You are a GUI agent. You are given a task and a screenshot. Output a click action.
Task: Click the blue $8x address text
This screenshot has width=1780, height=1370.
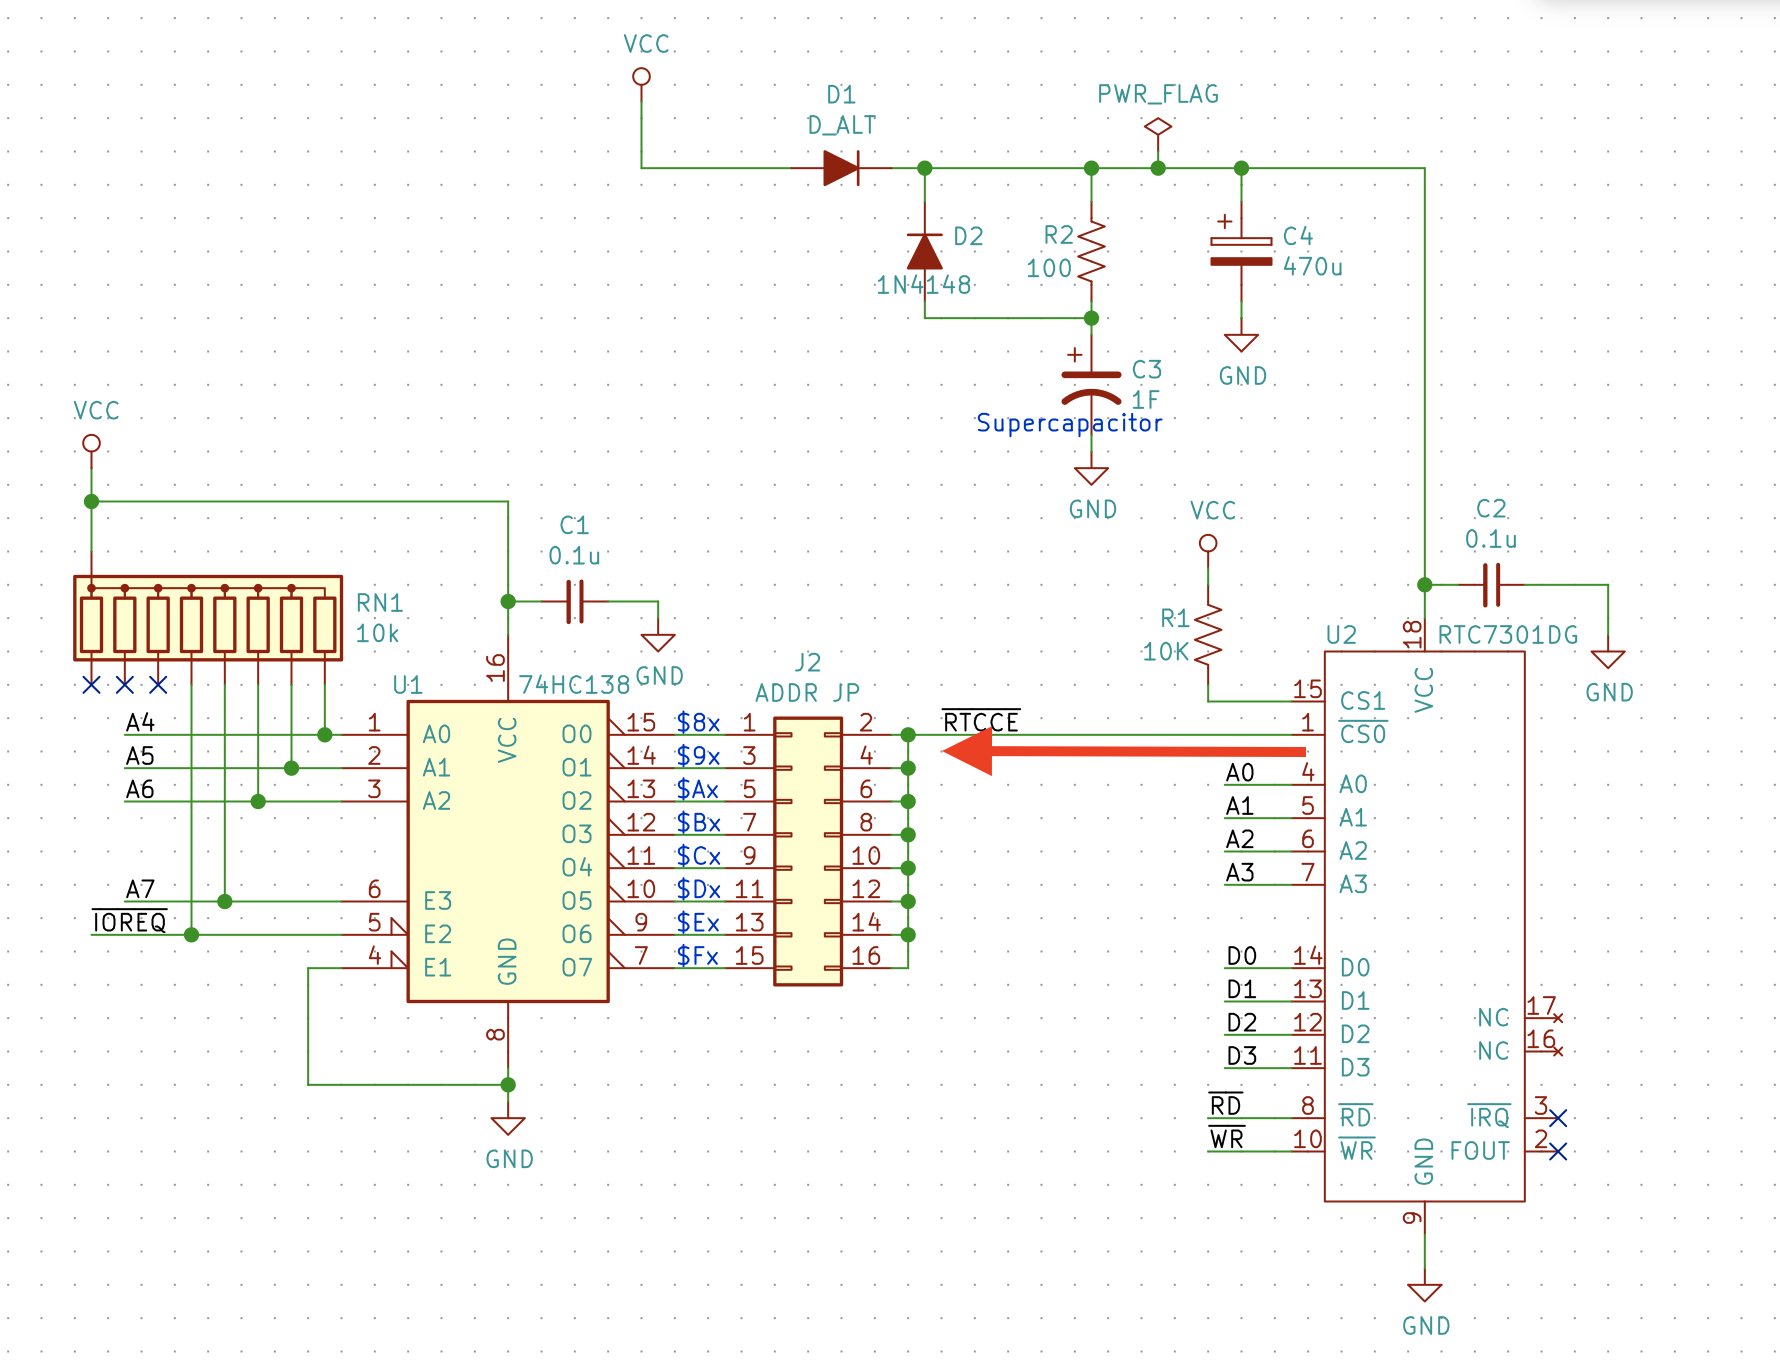pos(698,723)
